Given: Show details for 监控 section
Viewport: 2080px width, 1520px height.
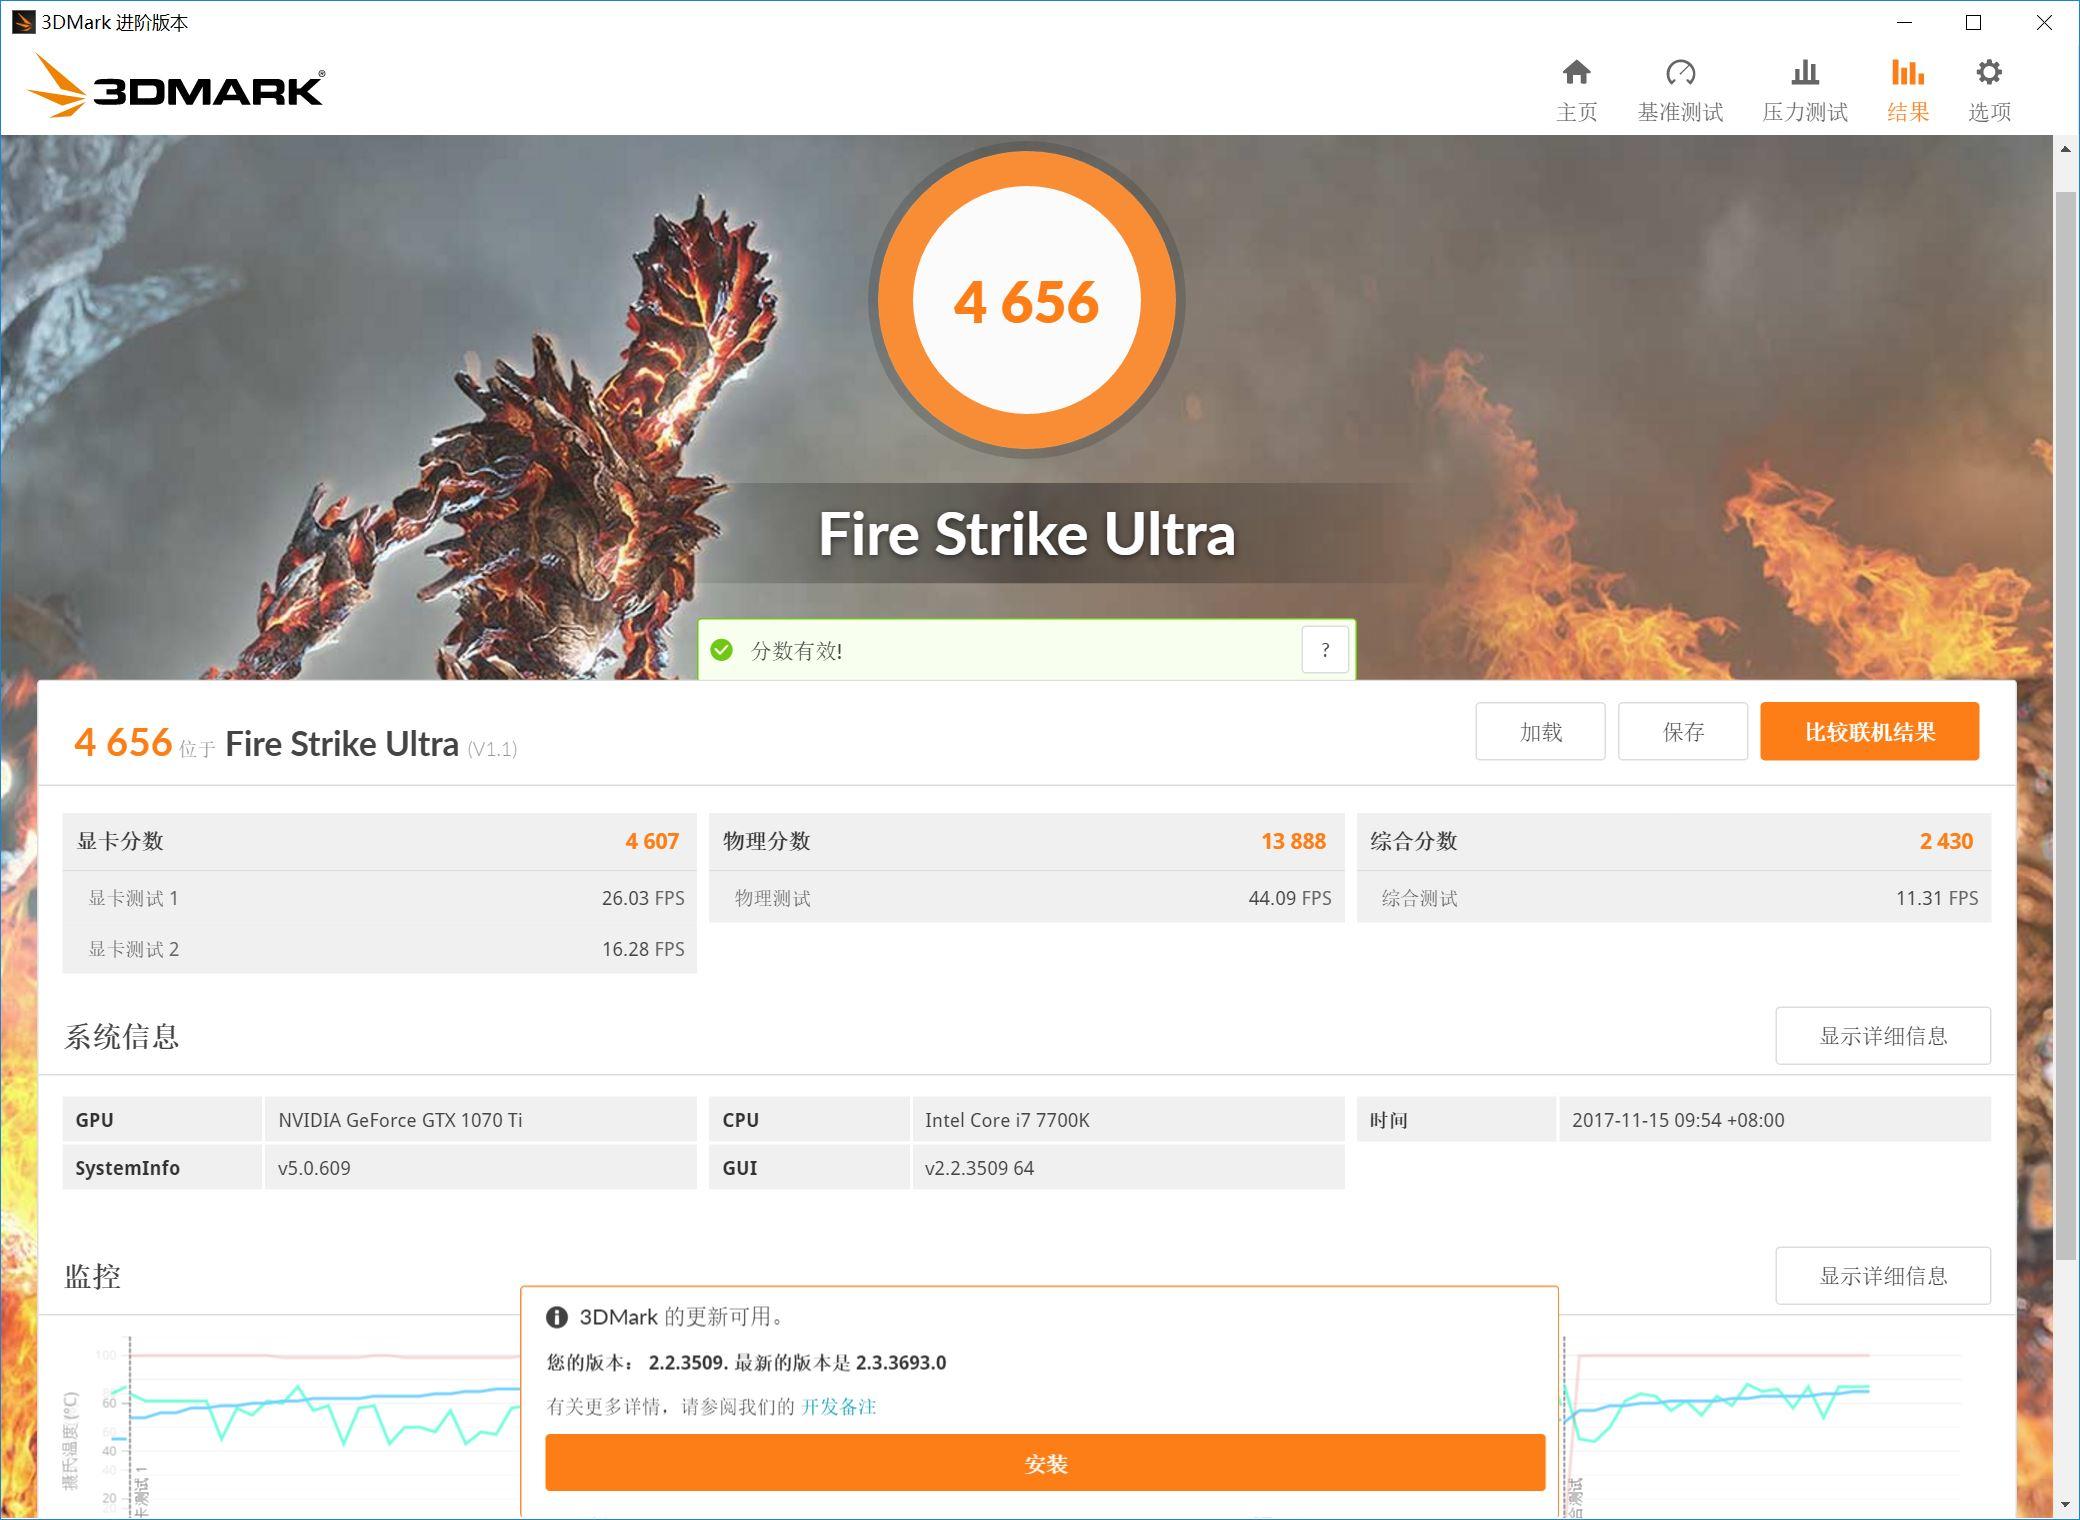Looking at the screenshot, I should coord(1883,1276).
